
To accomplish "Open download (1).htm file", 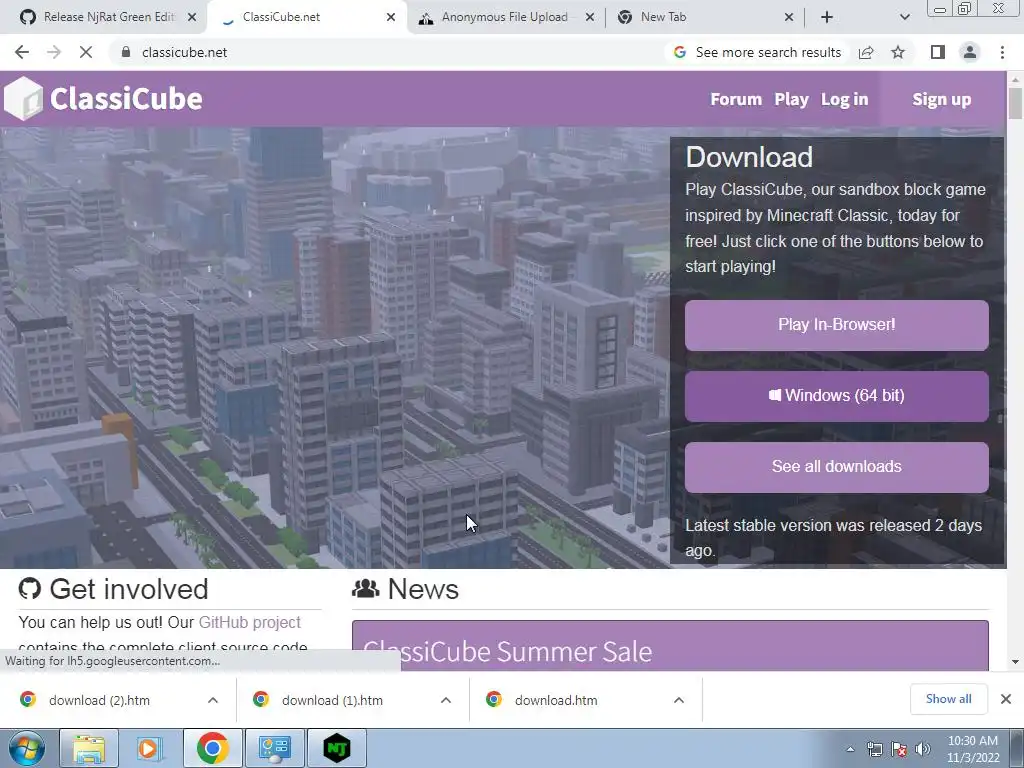I will pyautogui.click(x=332, y=700).
